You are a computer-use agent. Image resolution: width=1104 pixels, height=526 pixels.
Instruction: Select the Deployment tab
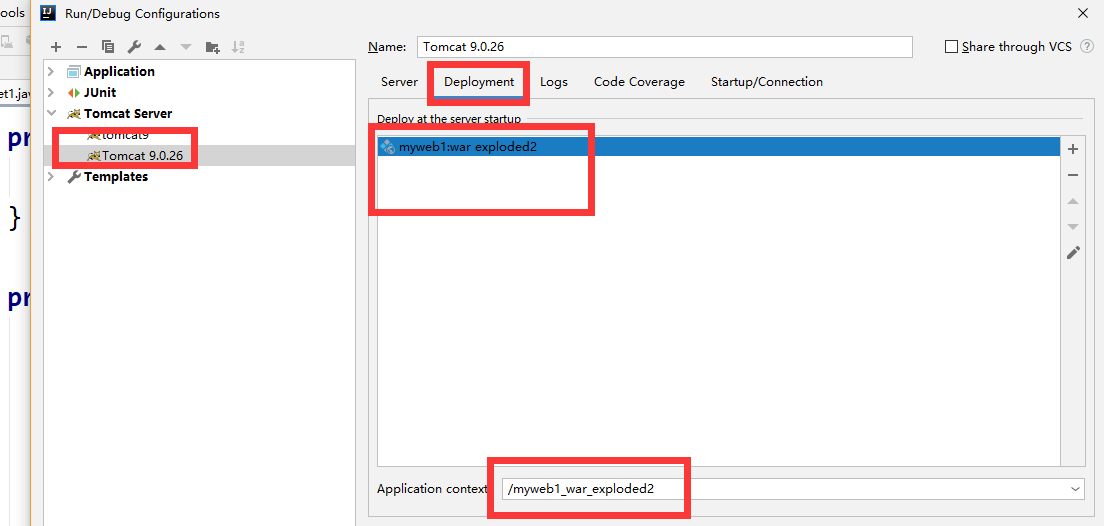coord(479,82)
